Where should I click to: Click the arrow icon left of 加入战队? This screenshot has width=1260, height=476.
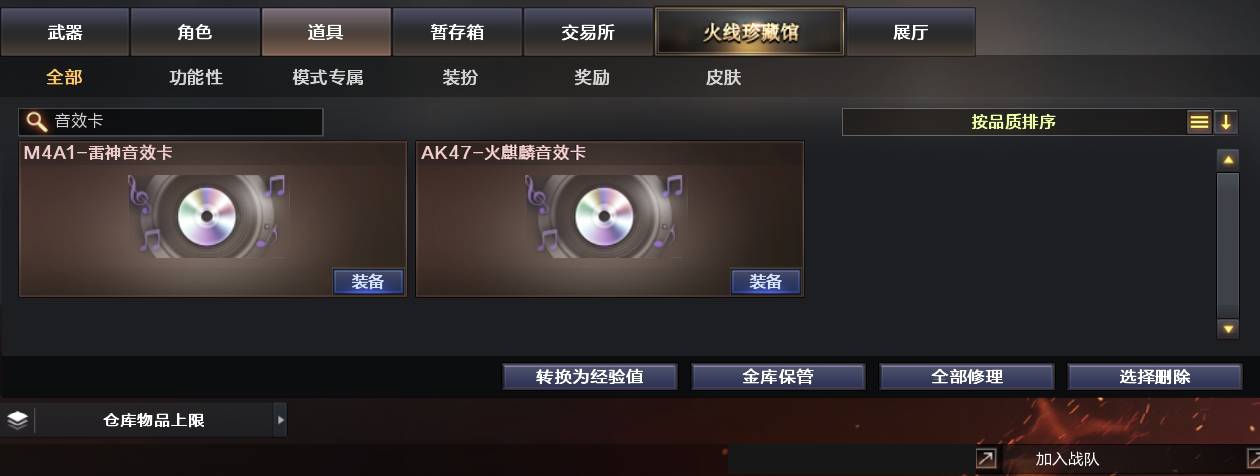tap(986, 458)
